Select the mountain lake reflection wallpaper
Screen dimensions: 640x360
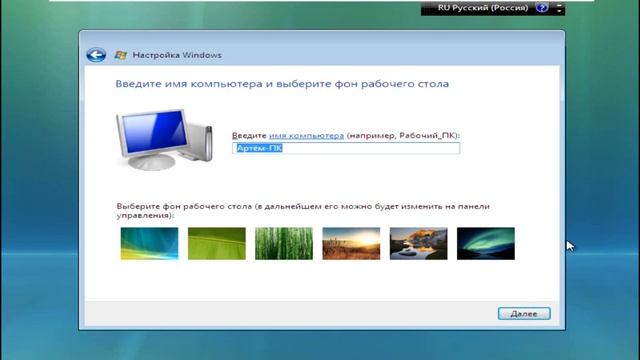point(418,244)
